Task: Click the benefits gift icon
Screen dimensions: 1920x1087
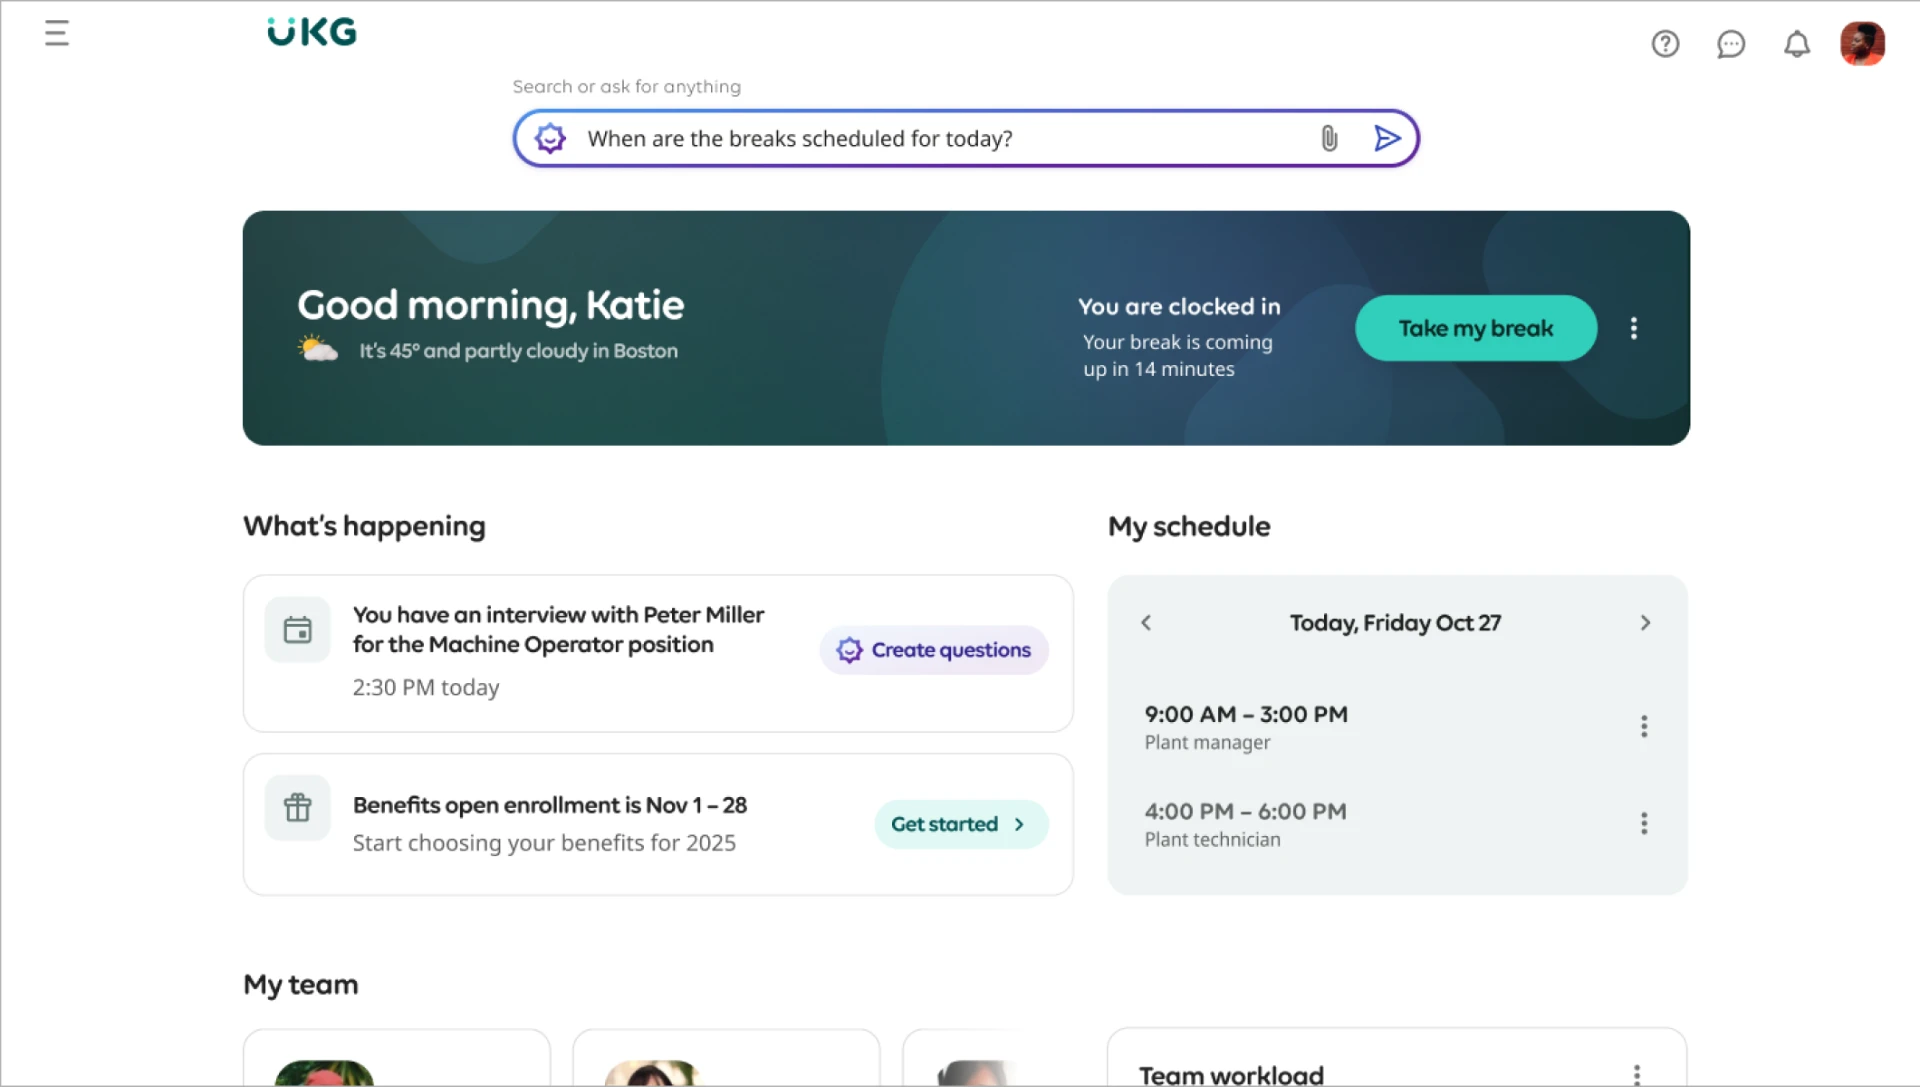Action: click(x=298, y=808)
